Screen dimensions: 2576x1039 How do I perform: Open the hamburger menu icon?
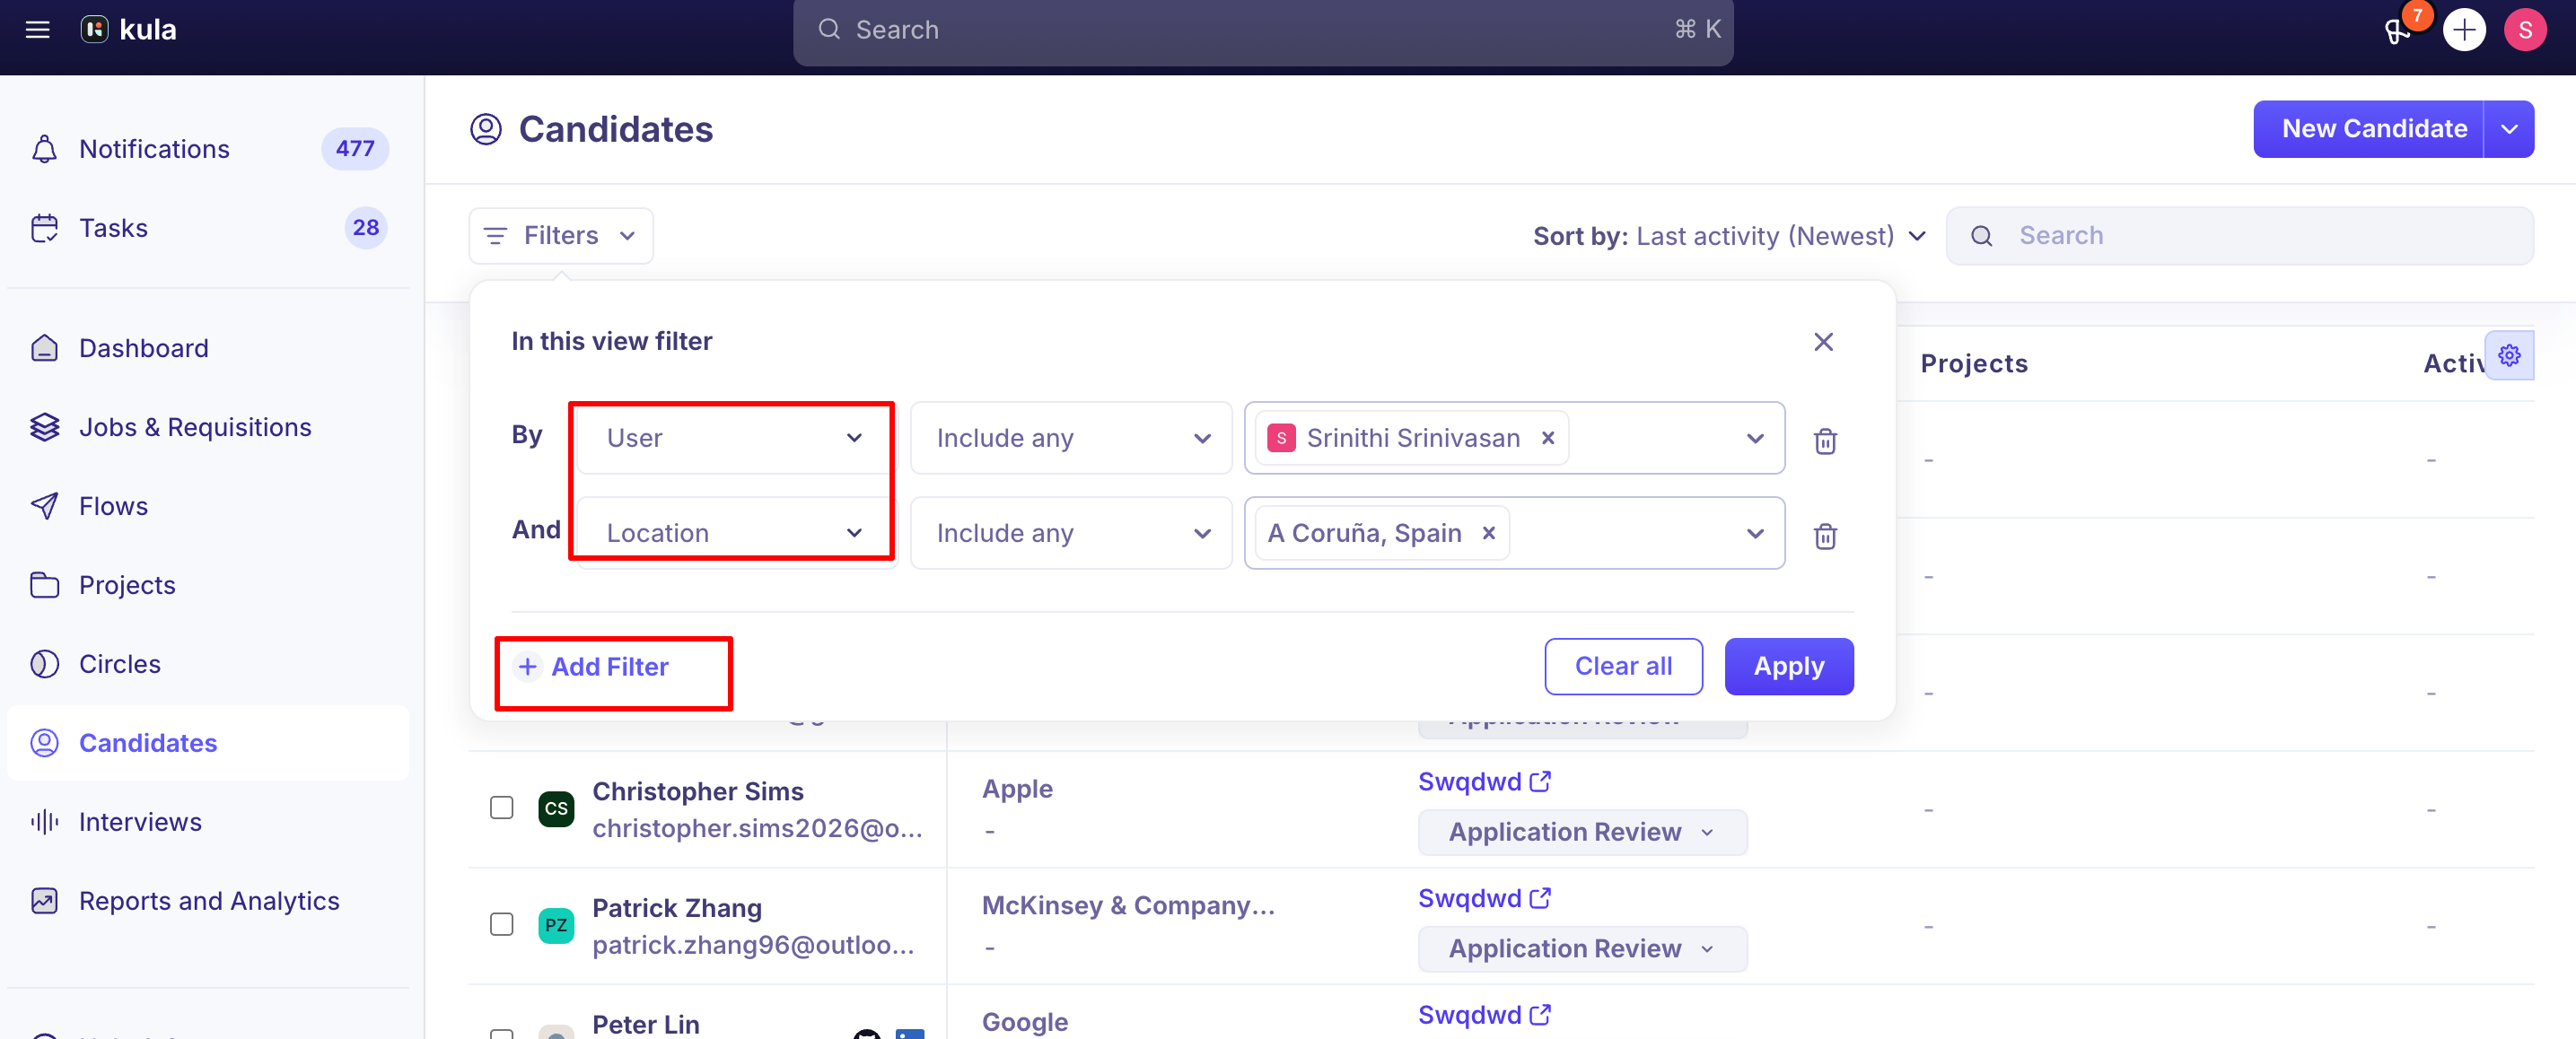click(x=38, y=30)
